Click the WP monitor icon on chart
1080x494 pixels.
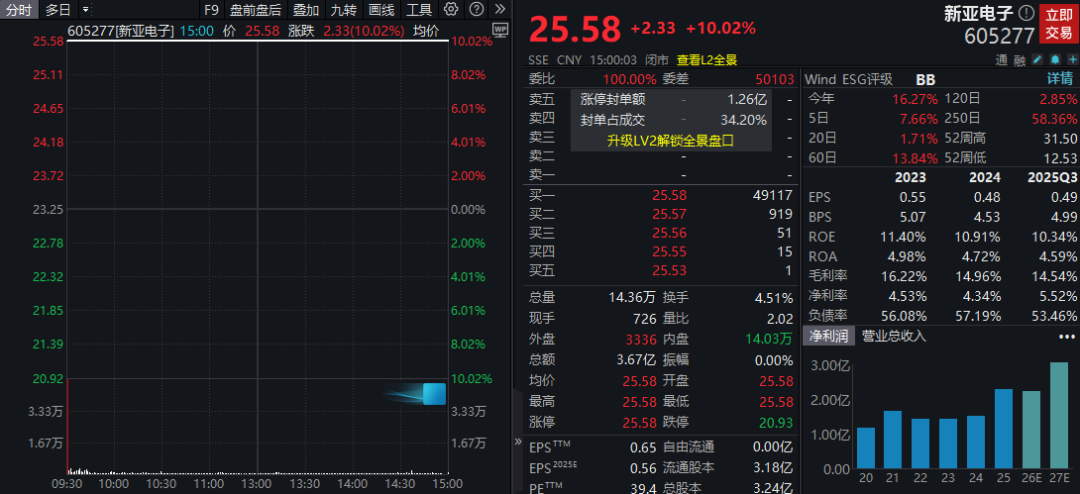501,30
